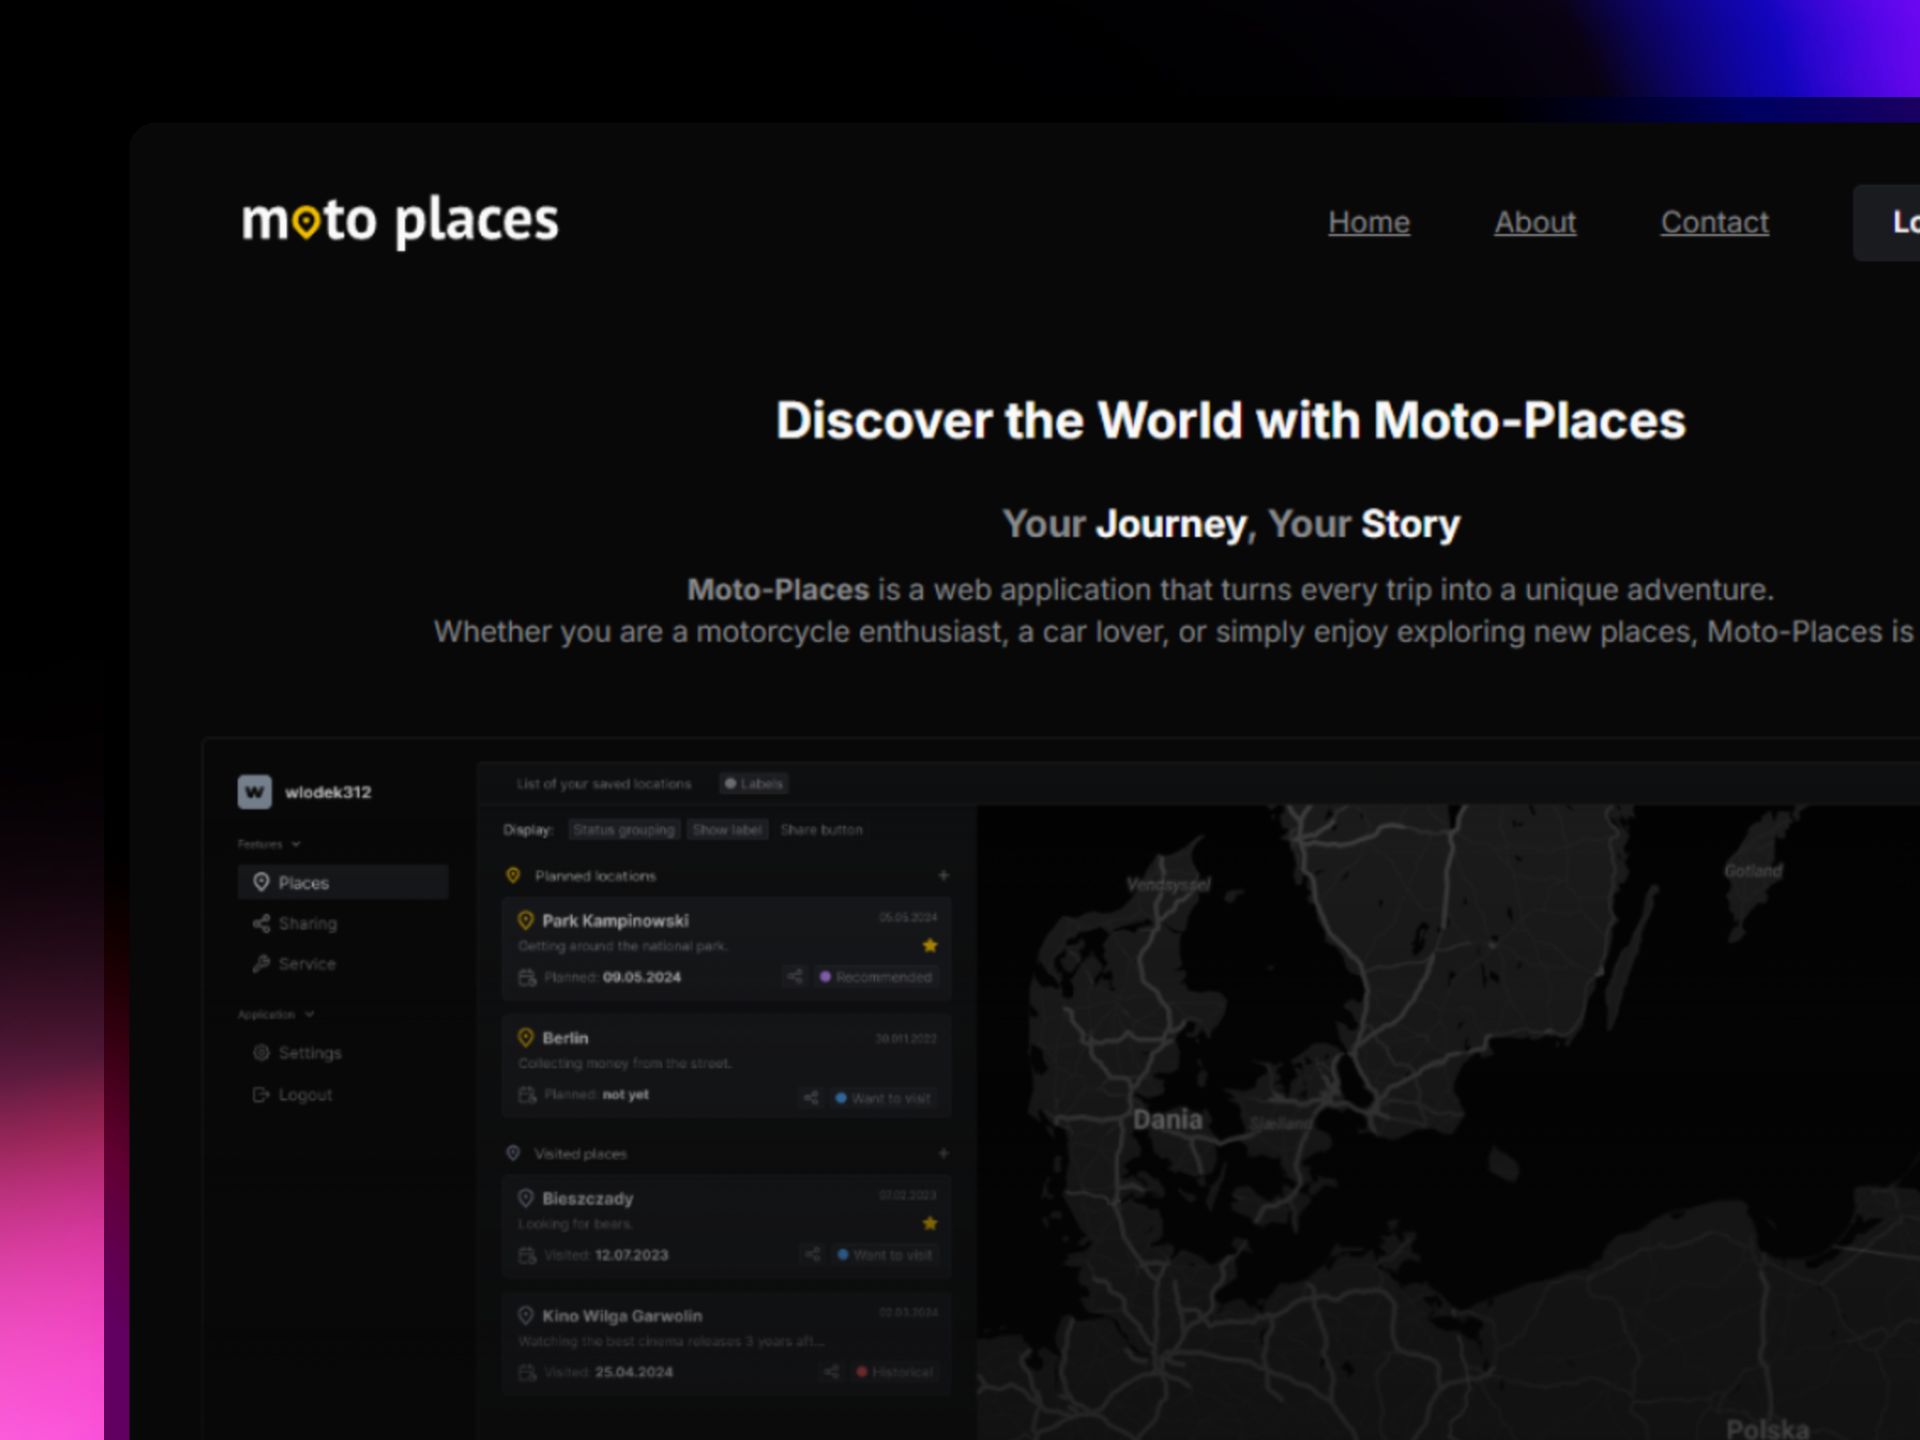This screenshot has height=1440, width=1920.
Task: Share the Berlin location
Action: tap(811, 1098)
